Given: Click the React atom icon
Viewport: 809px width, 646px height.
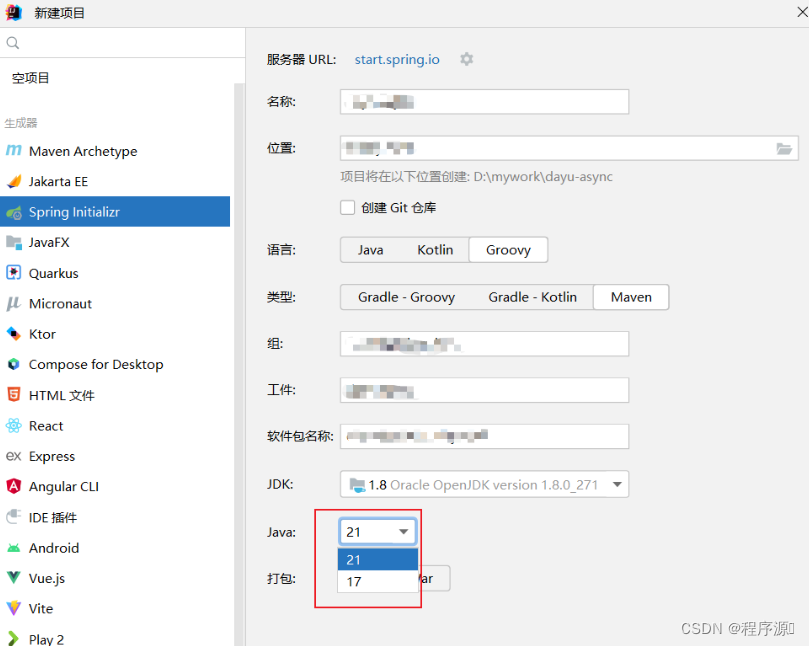Looking at the screenshot, I should pyautogui.click(x=14, y=426).
